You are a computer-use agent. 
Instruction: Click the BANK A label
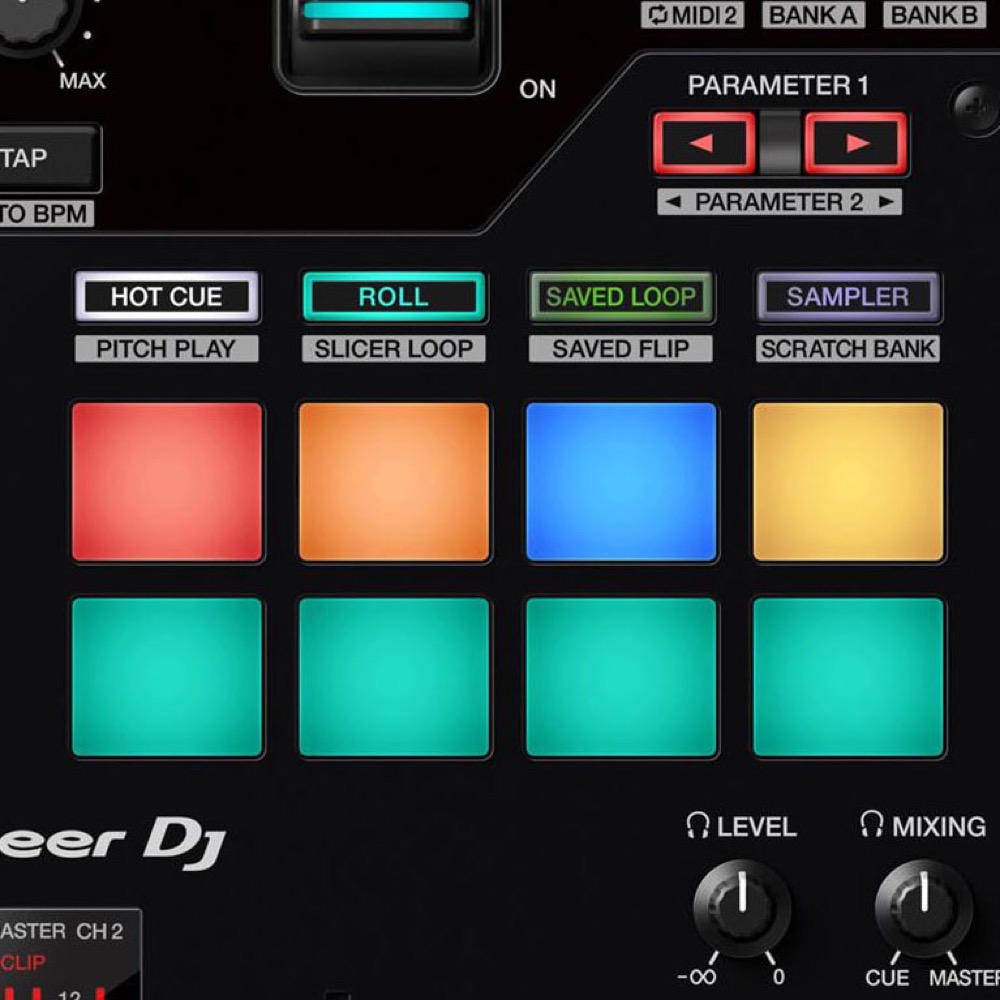pos(813,15)
